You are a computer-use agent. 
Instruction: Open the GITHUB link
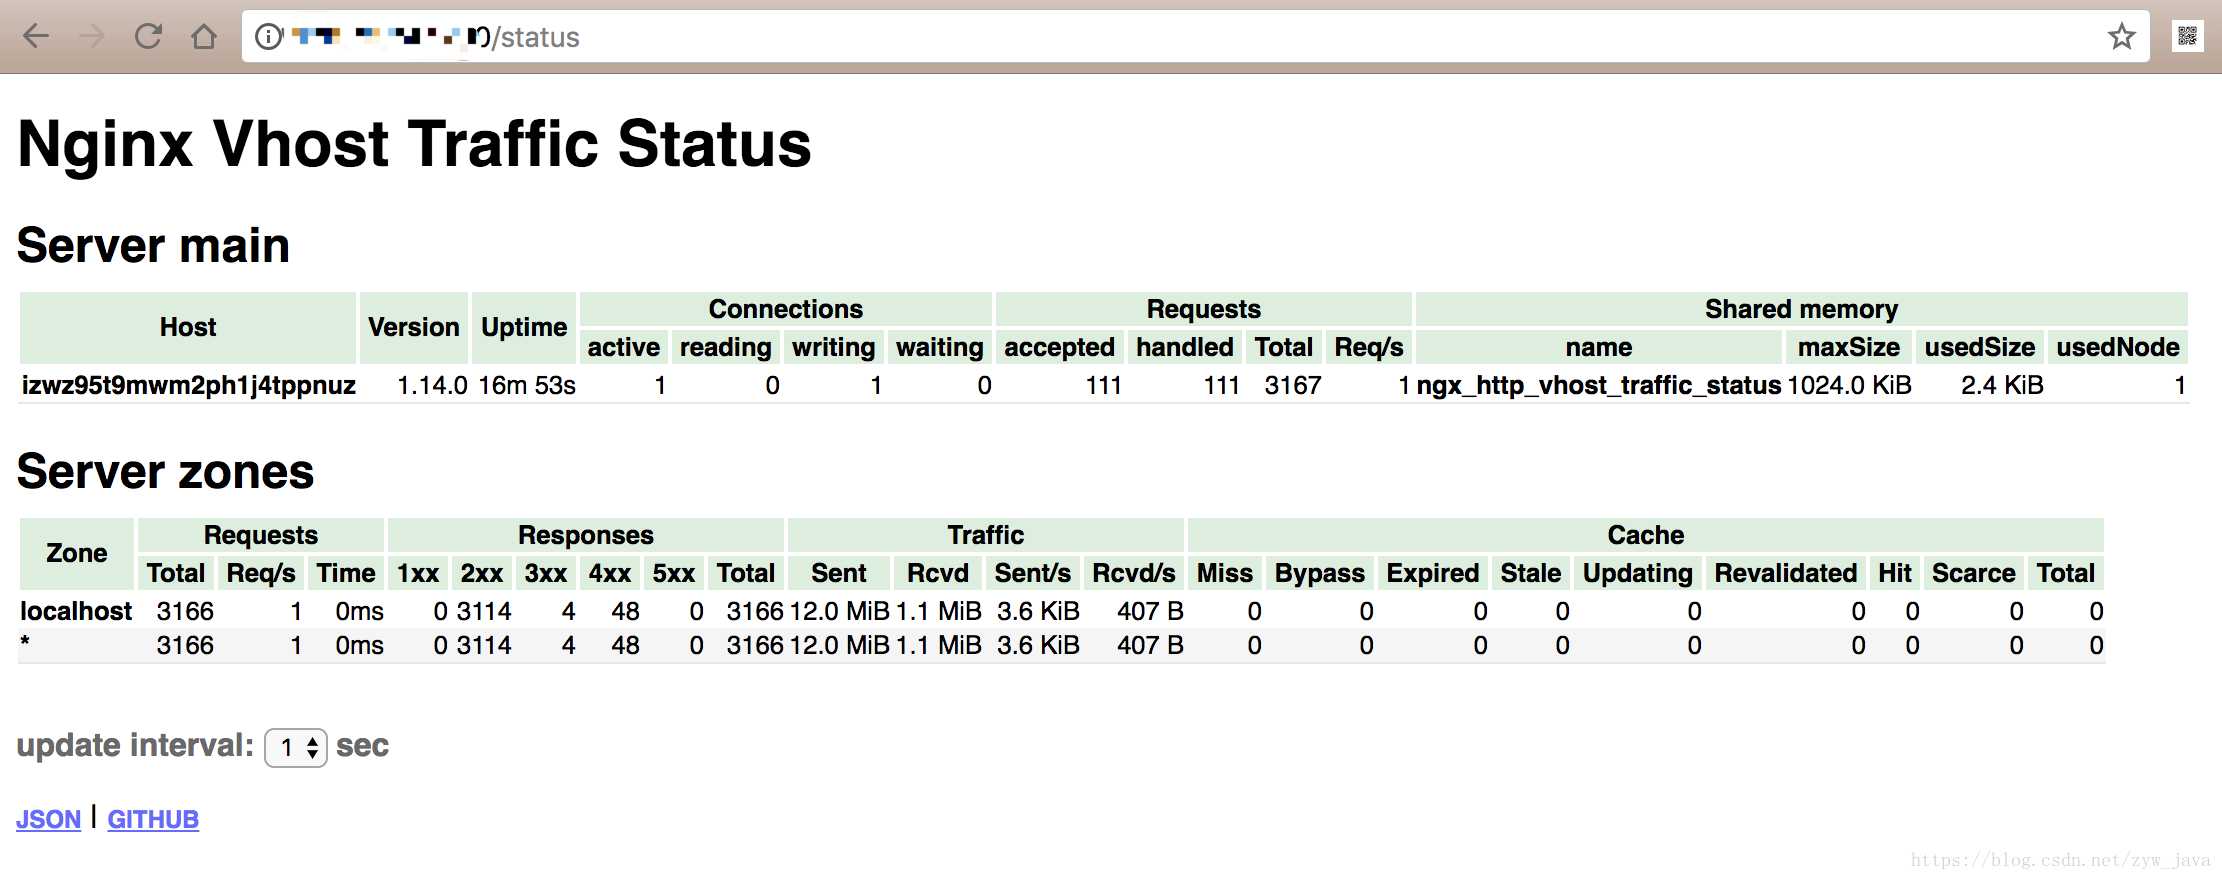[153, 819]
